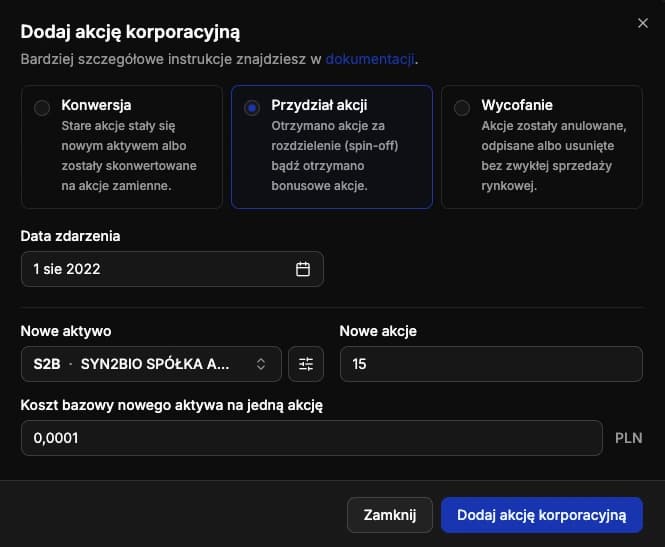Click the Zamknij button

390,515
